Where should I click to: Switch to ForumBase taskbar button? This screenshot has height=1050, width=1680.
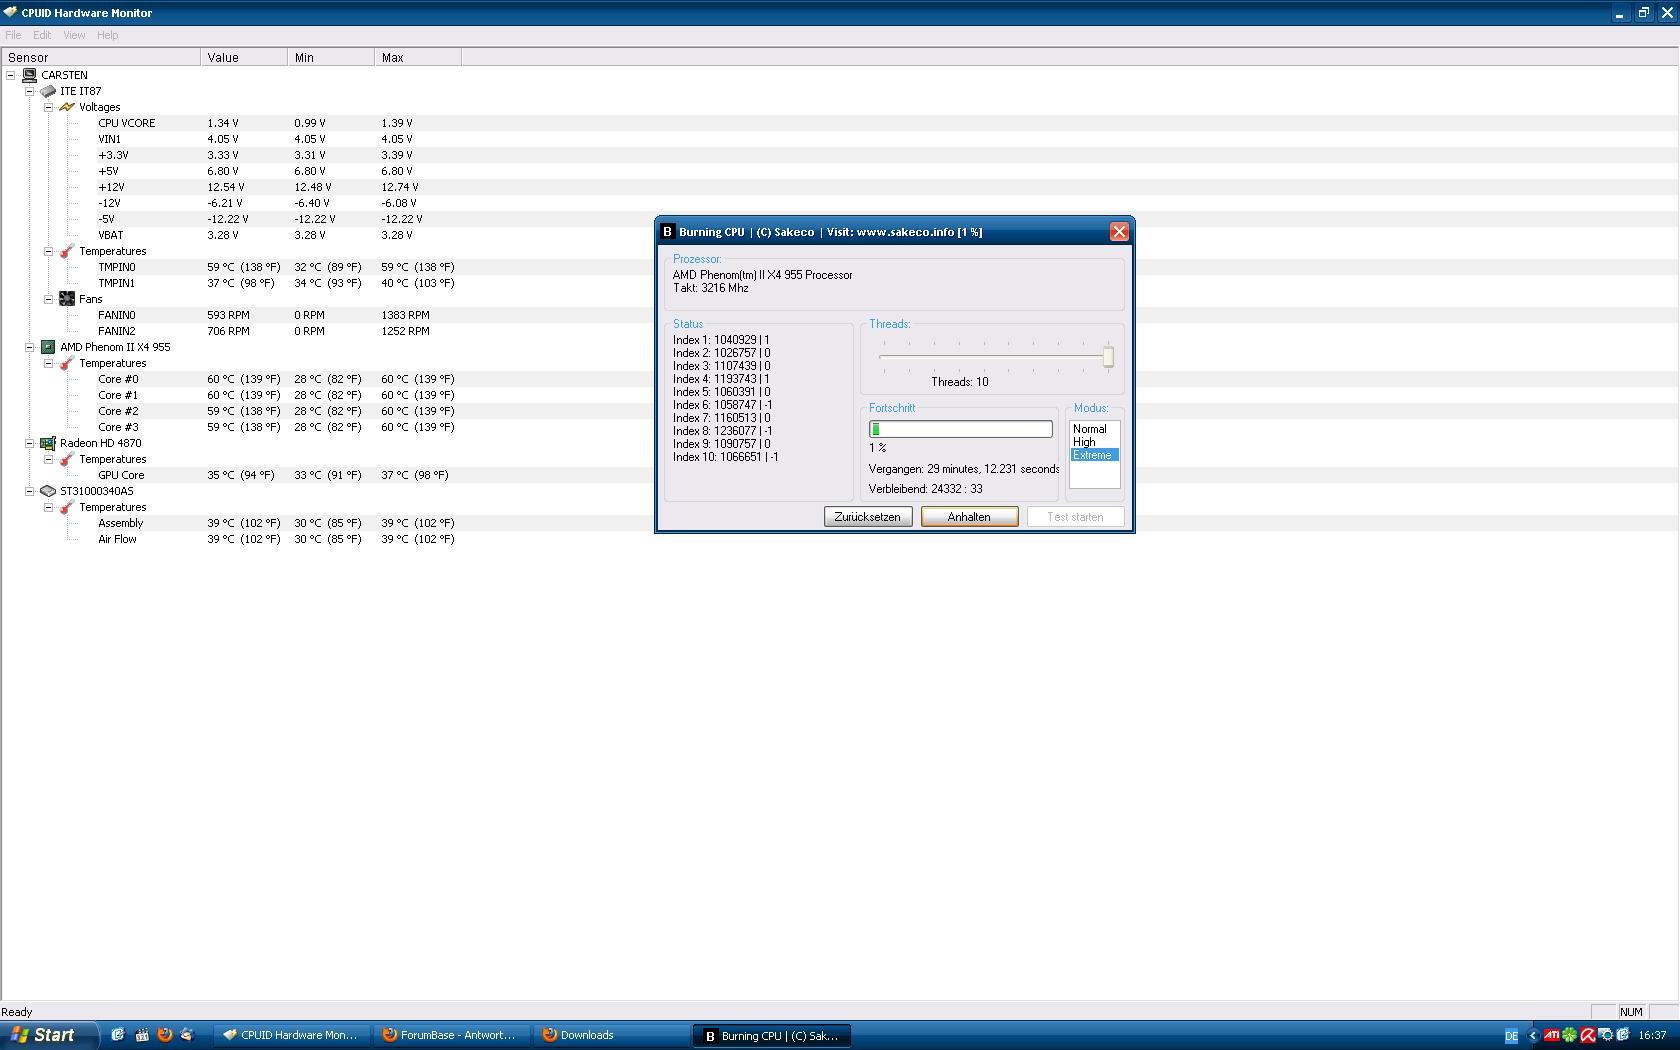(451, 1035)
